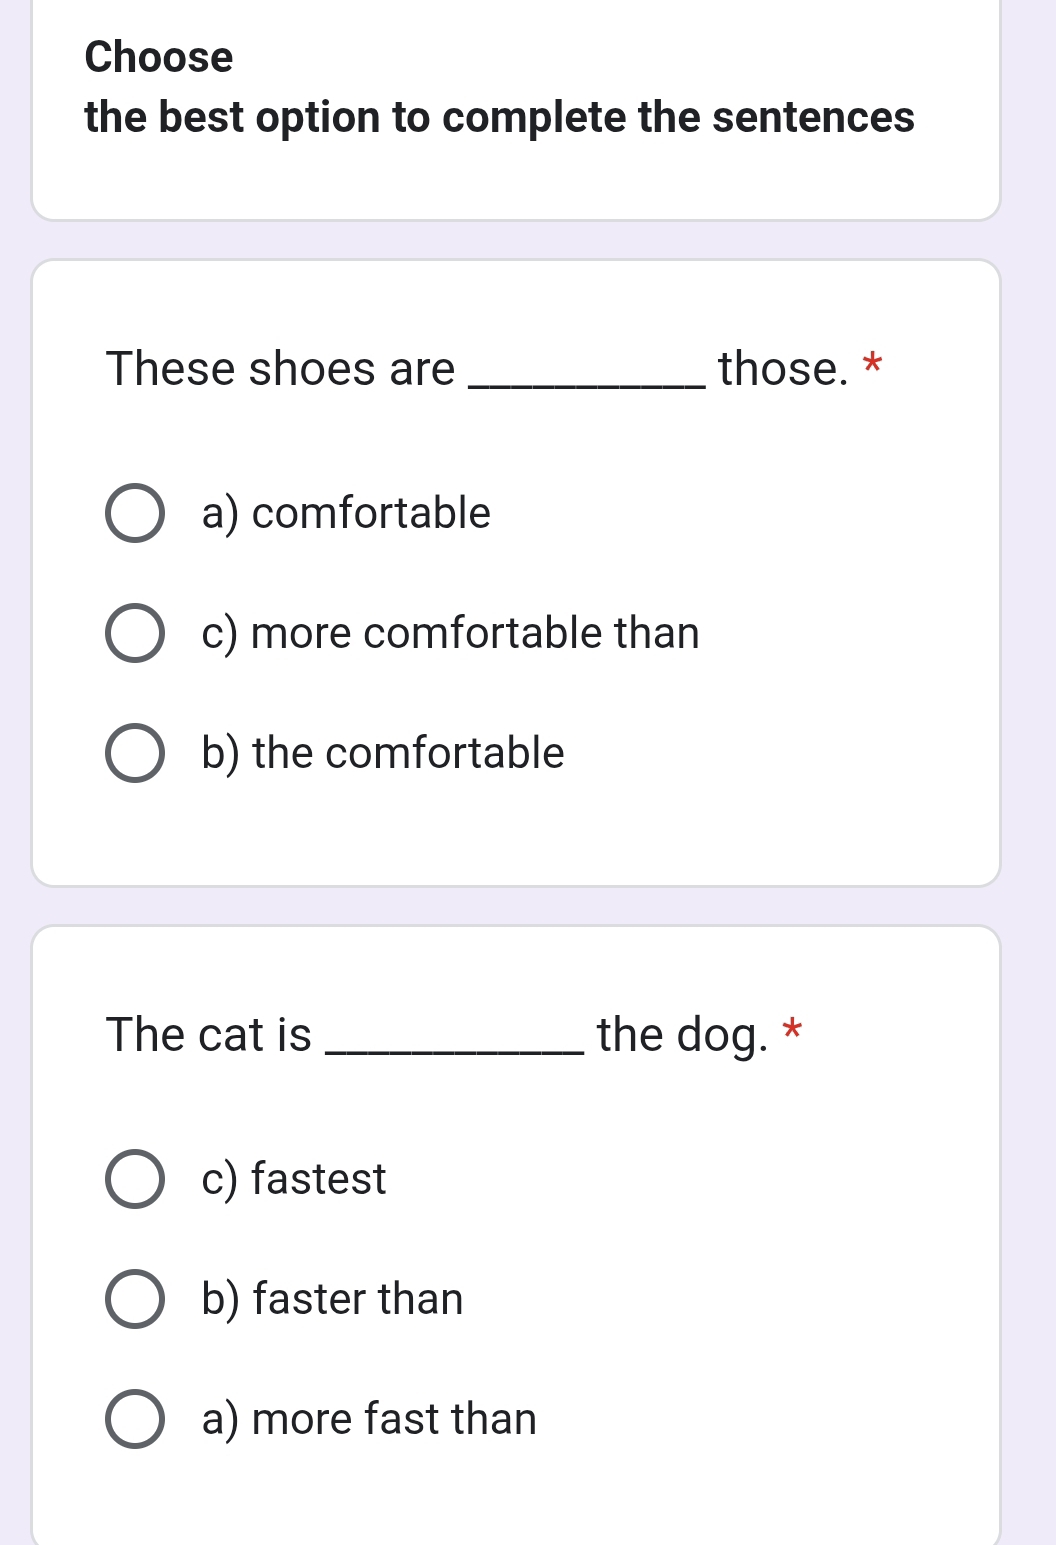Click the red asterisk after 'the dog.'
This screenshot has height=1545, width=1056.
click(x=792, y=1029)
